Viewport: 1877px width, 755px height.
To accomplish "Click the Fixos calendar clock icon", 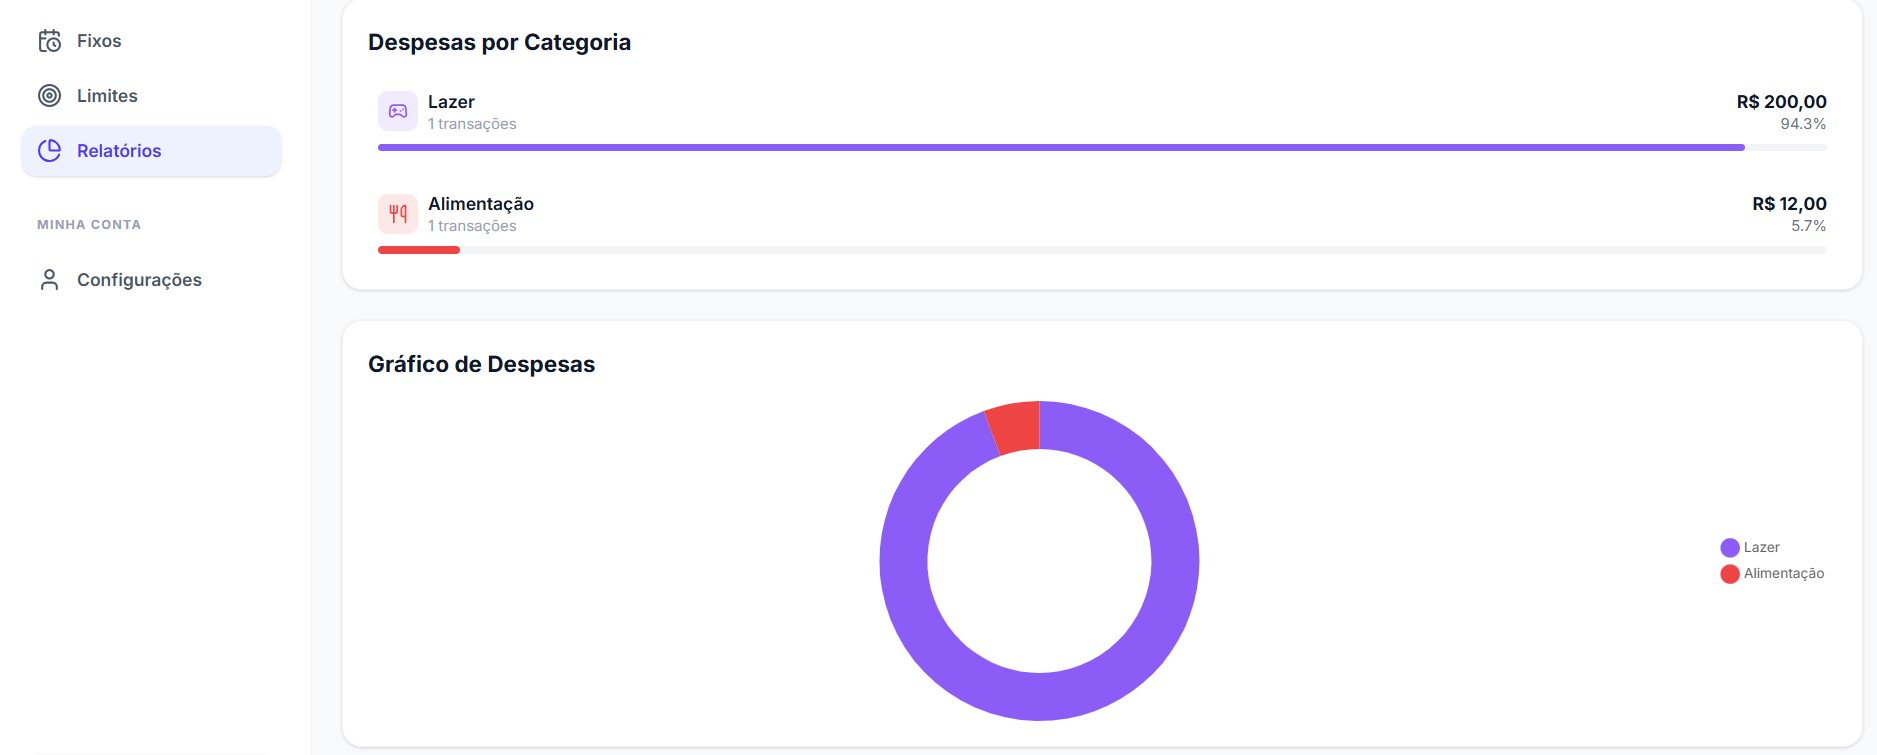I will 50,41.
